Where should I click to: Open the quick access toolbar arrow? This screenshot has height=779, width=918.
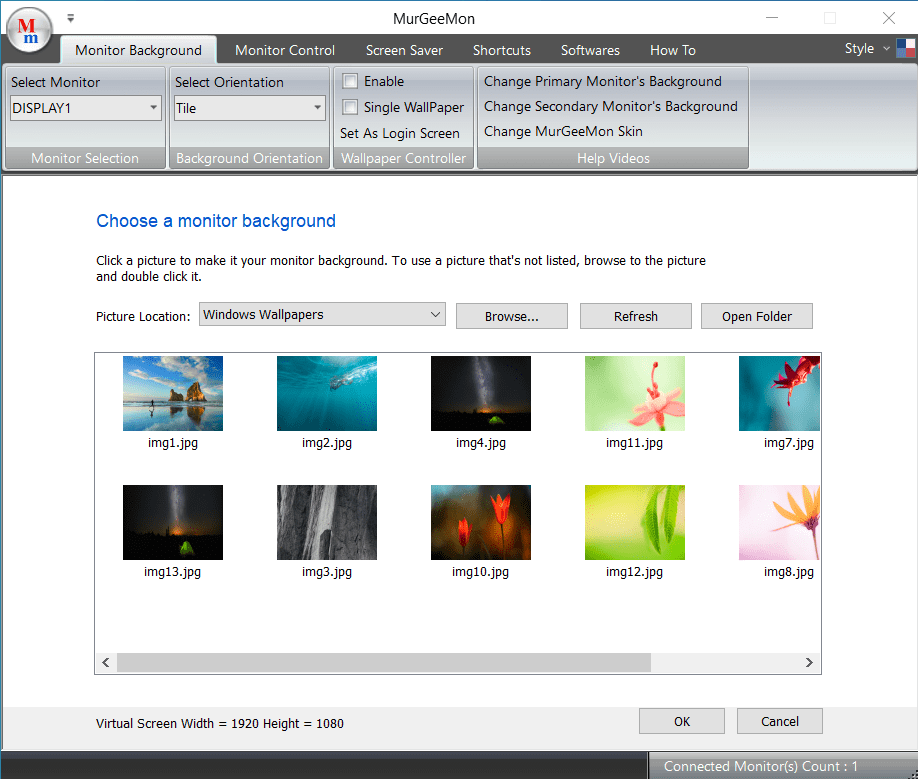tap(70, 18)
